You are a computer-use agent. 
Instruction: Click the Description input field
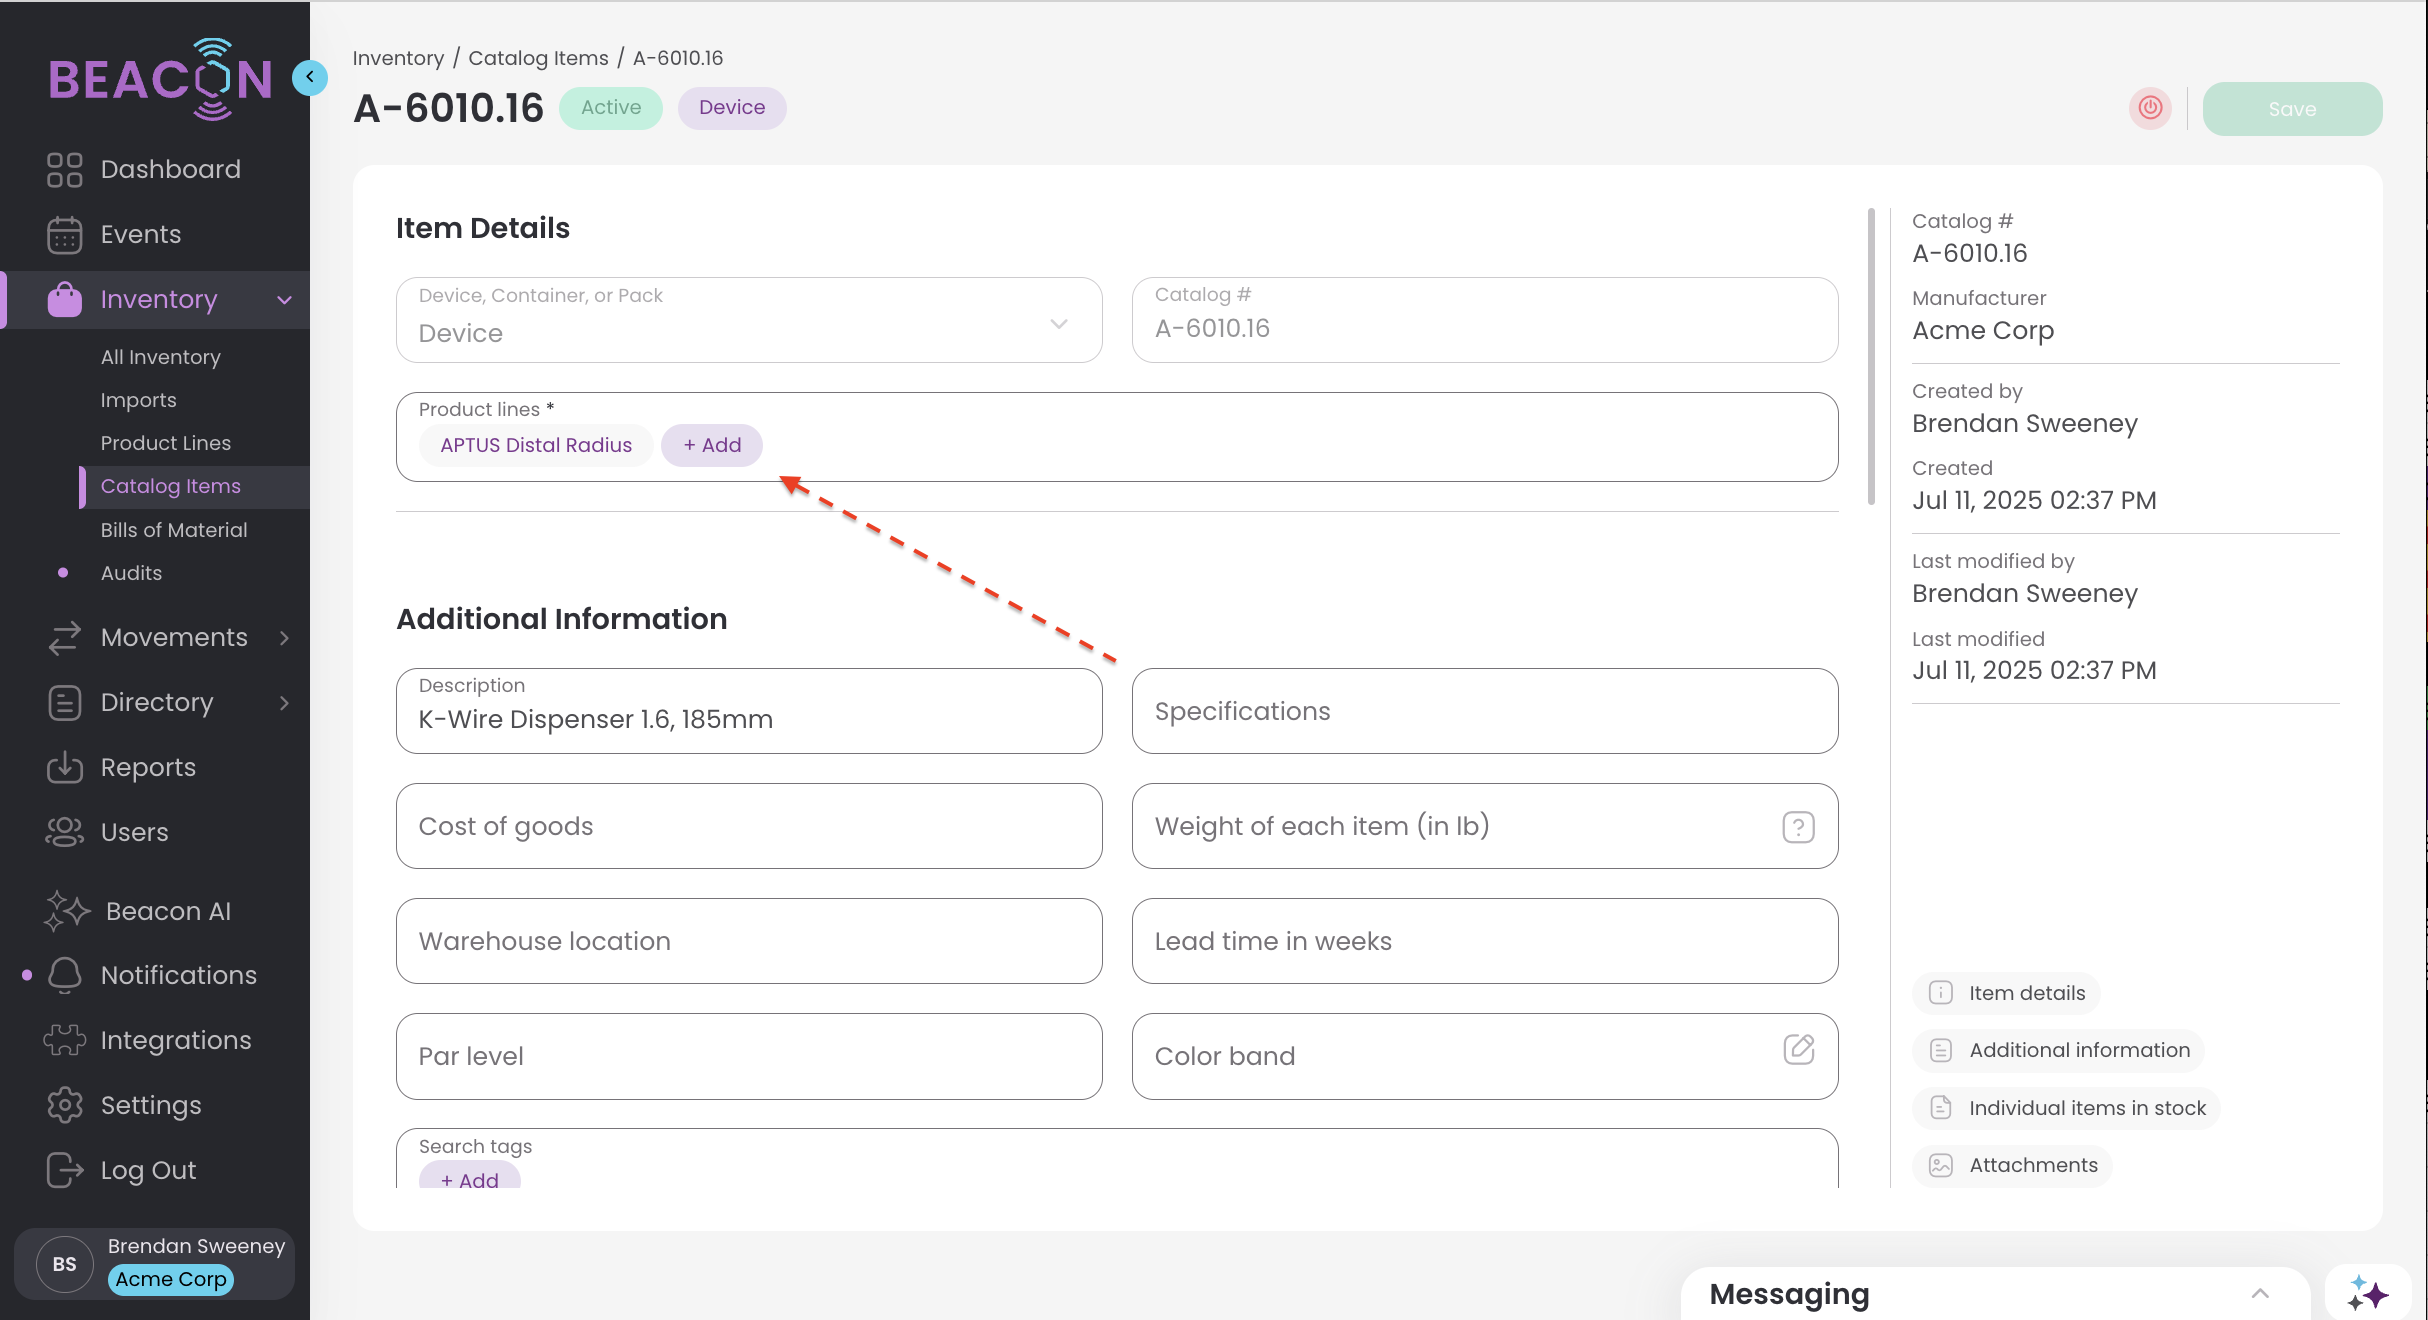point(749,711)
